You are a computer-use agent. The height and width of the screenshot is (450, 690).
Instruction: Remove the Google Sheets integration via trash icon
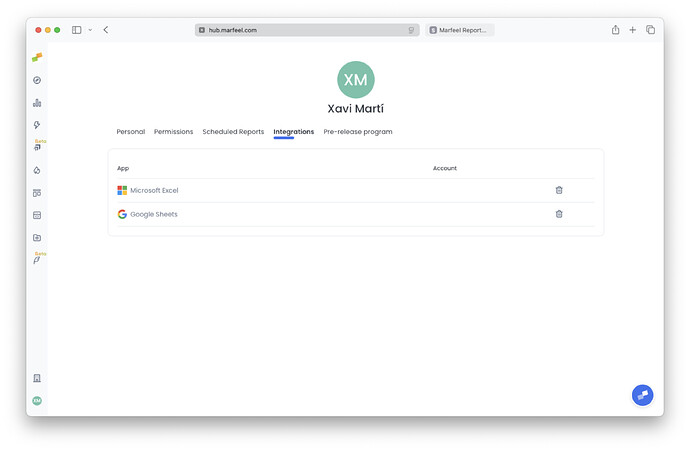[559, 214]
